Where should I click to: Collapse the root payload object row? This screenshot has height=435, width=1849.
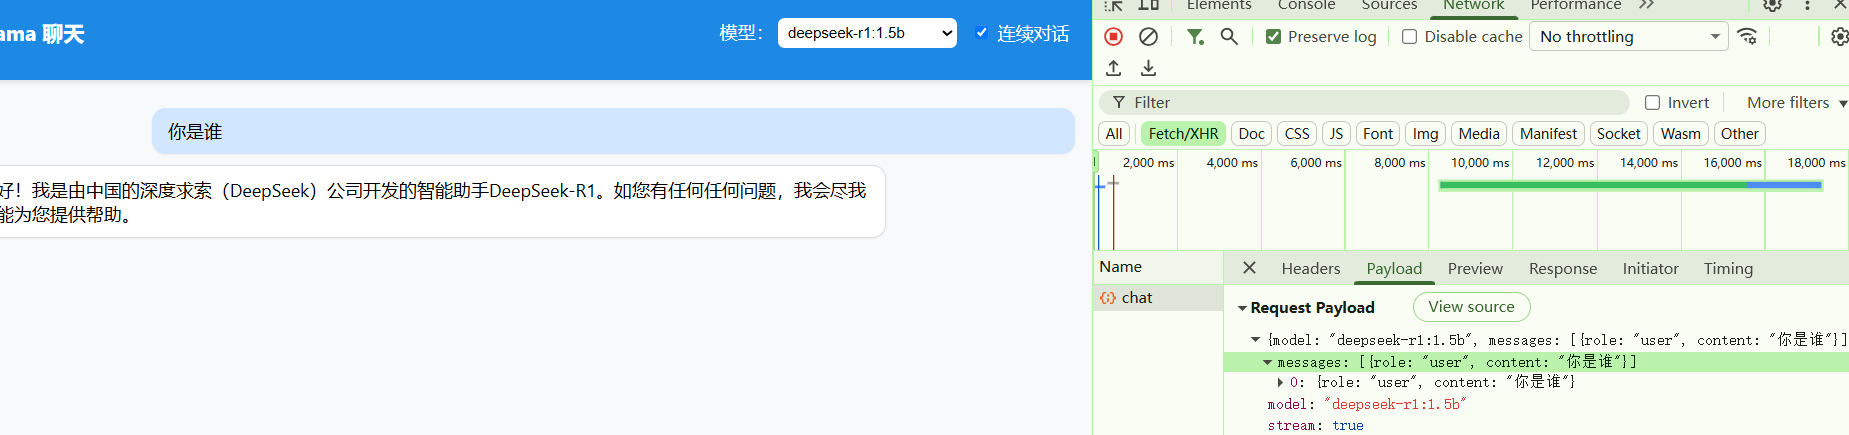click(1255, 340)
